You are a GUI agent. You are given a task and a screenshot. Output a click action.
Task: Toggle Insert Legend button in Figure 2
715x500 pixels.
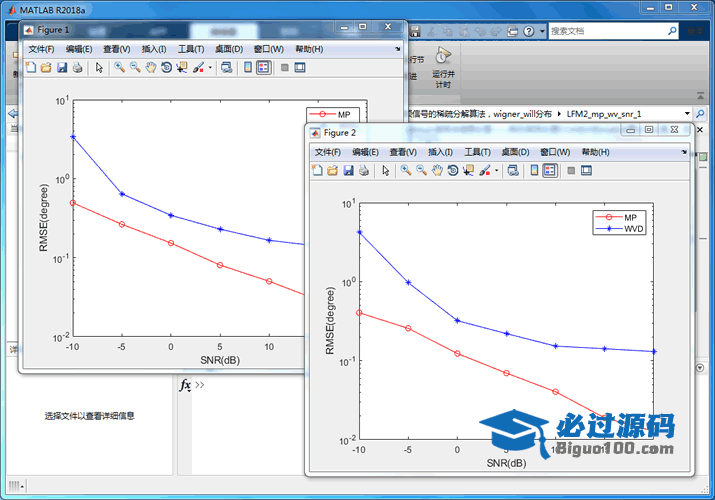(x=550, y=170)
